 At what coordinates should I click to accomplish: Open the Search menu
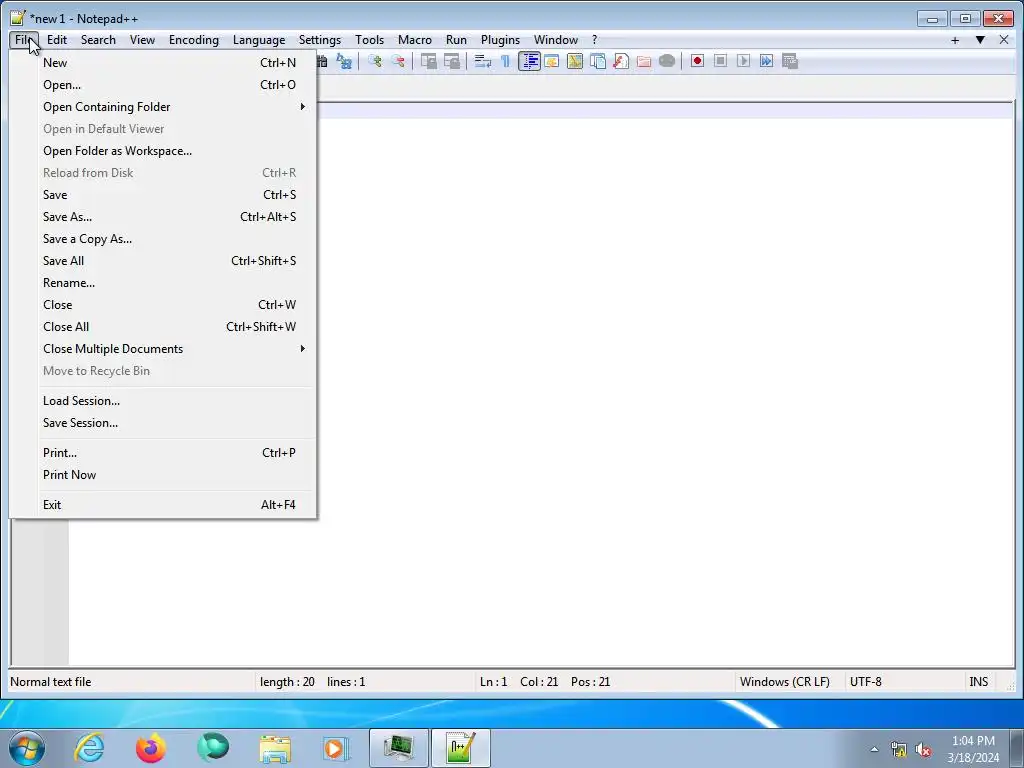[x=98, y=40]
